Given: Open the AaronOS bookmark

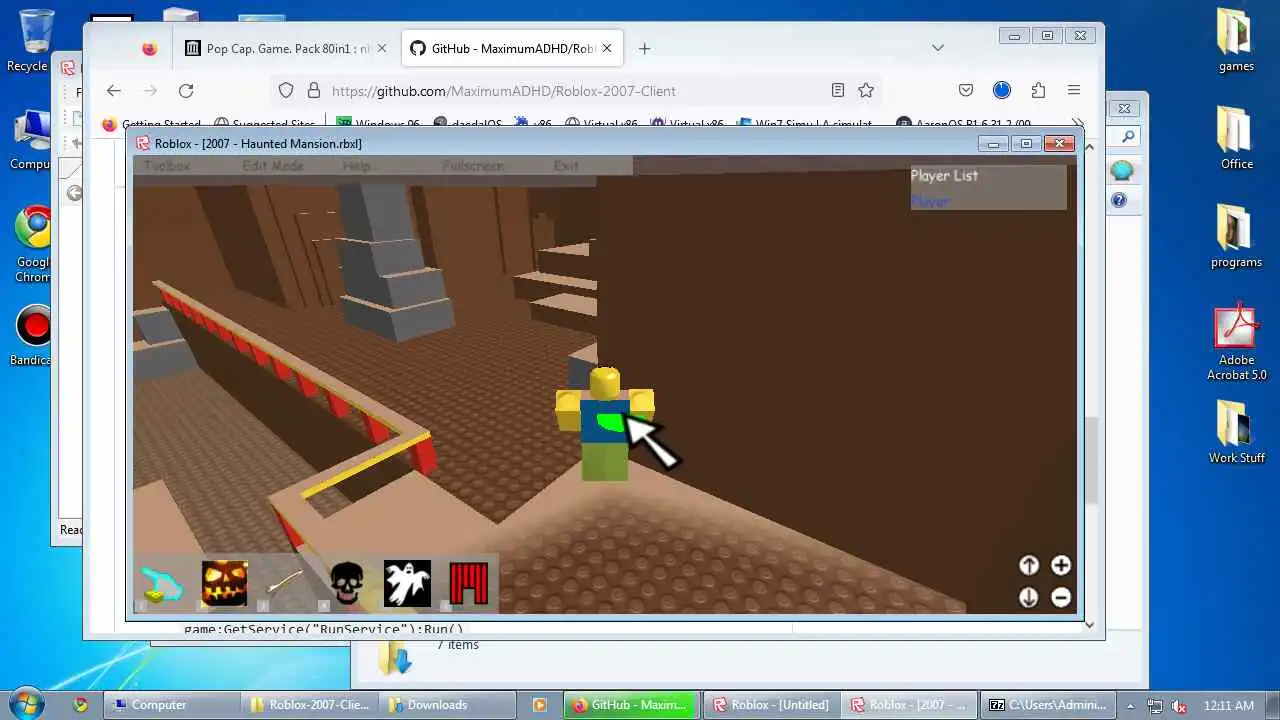Looking at the screenshot, I should [x=964, y=125].
